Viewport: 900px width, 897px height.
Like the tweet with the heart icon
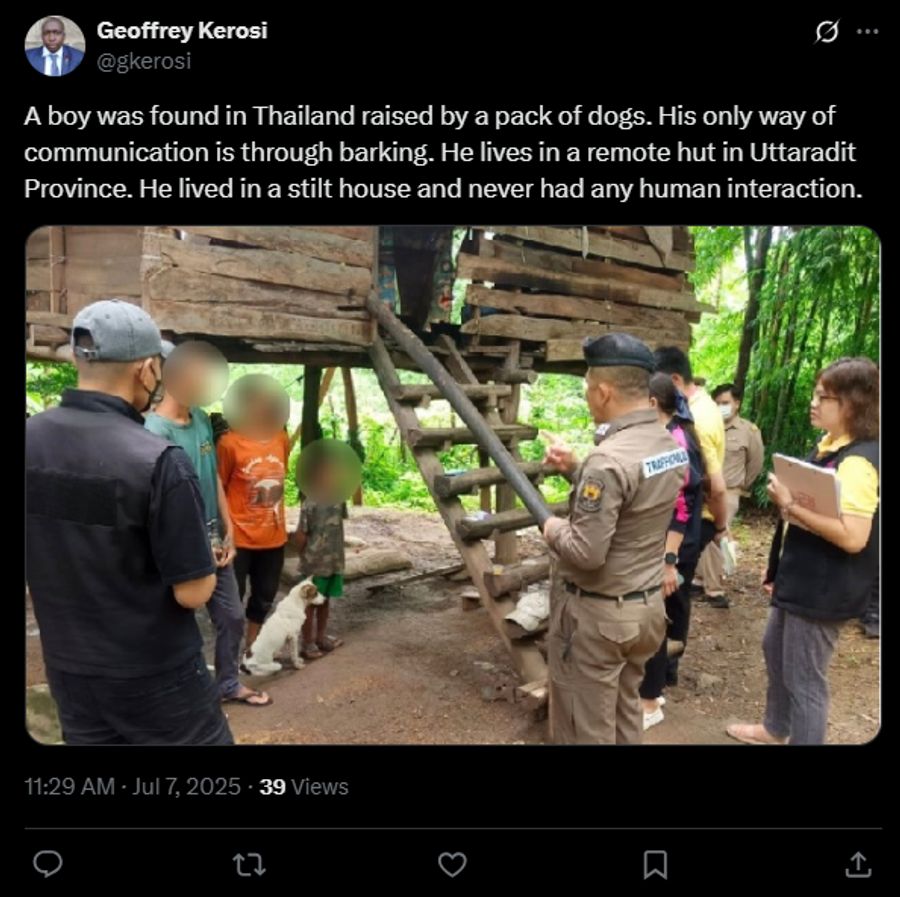452,864
